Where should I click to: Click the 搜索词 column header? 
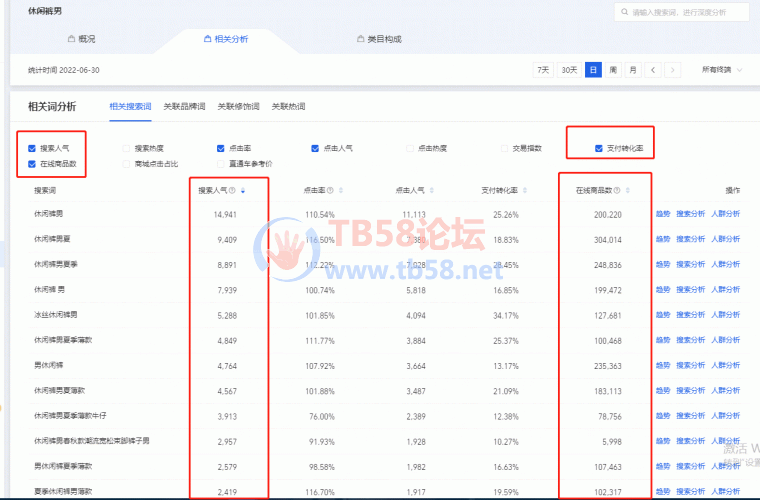tap(45, 190)
